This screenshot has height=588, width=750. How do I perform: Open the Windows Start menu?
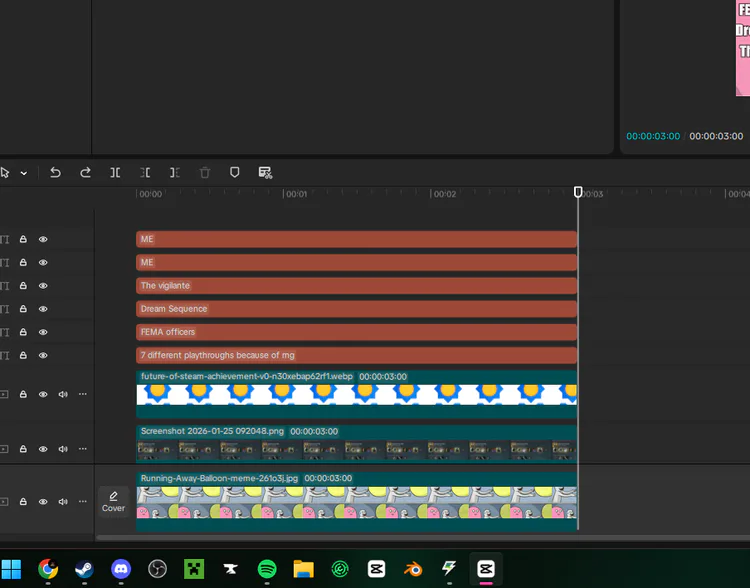click(11, 569)
